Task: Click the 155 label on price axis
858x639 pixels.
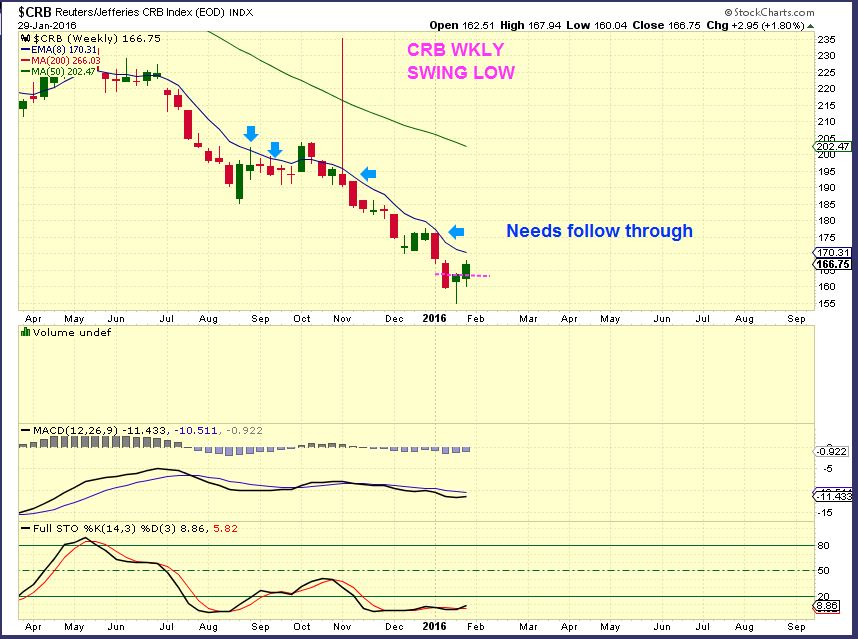Action: 826,303
